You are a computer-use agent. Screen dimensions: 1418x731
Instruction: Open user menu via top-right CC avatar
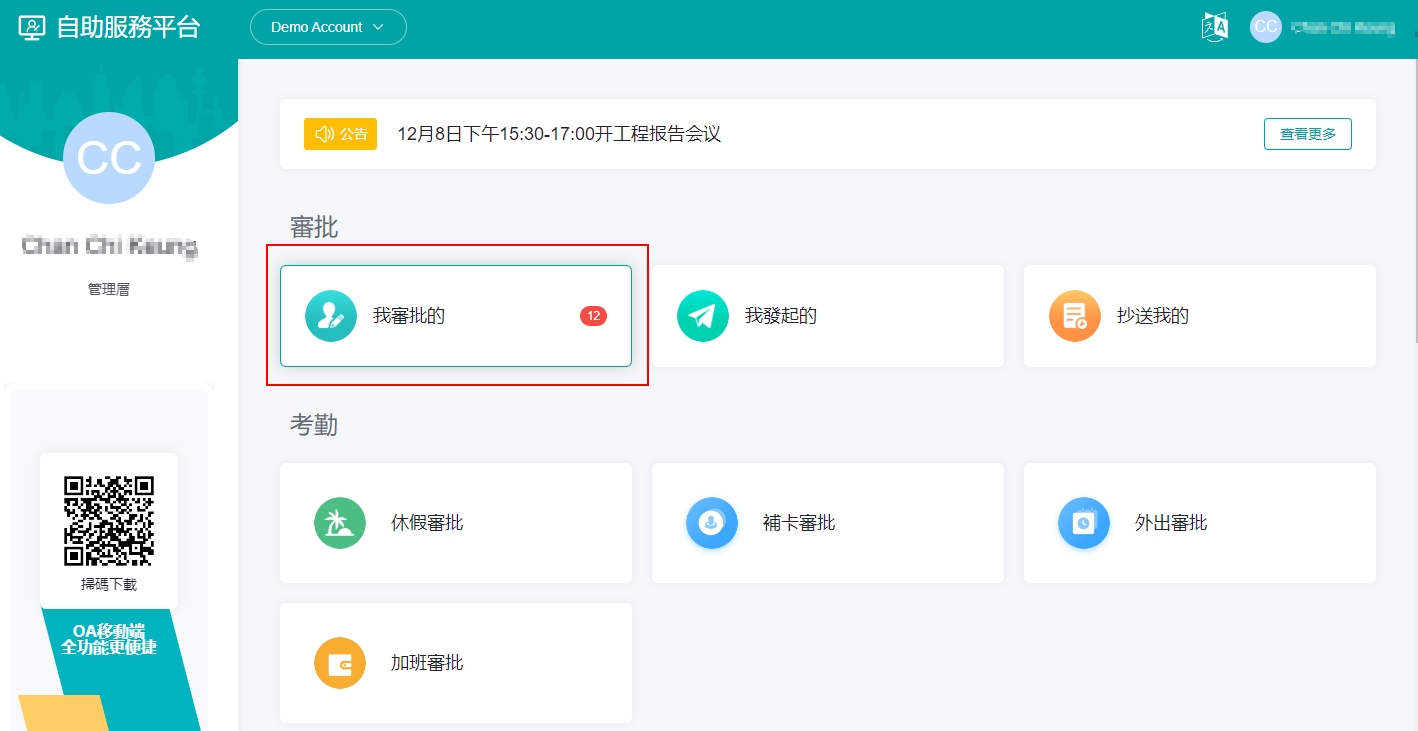1265,27
